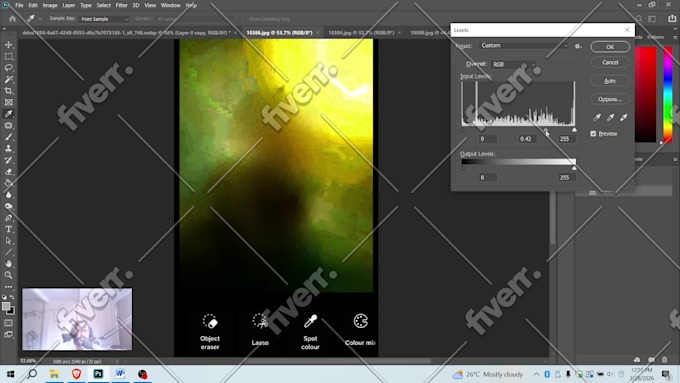The image size is (680, 383).
Task: Select the Magic Wand tool
Action: tap(8, 79)
